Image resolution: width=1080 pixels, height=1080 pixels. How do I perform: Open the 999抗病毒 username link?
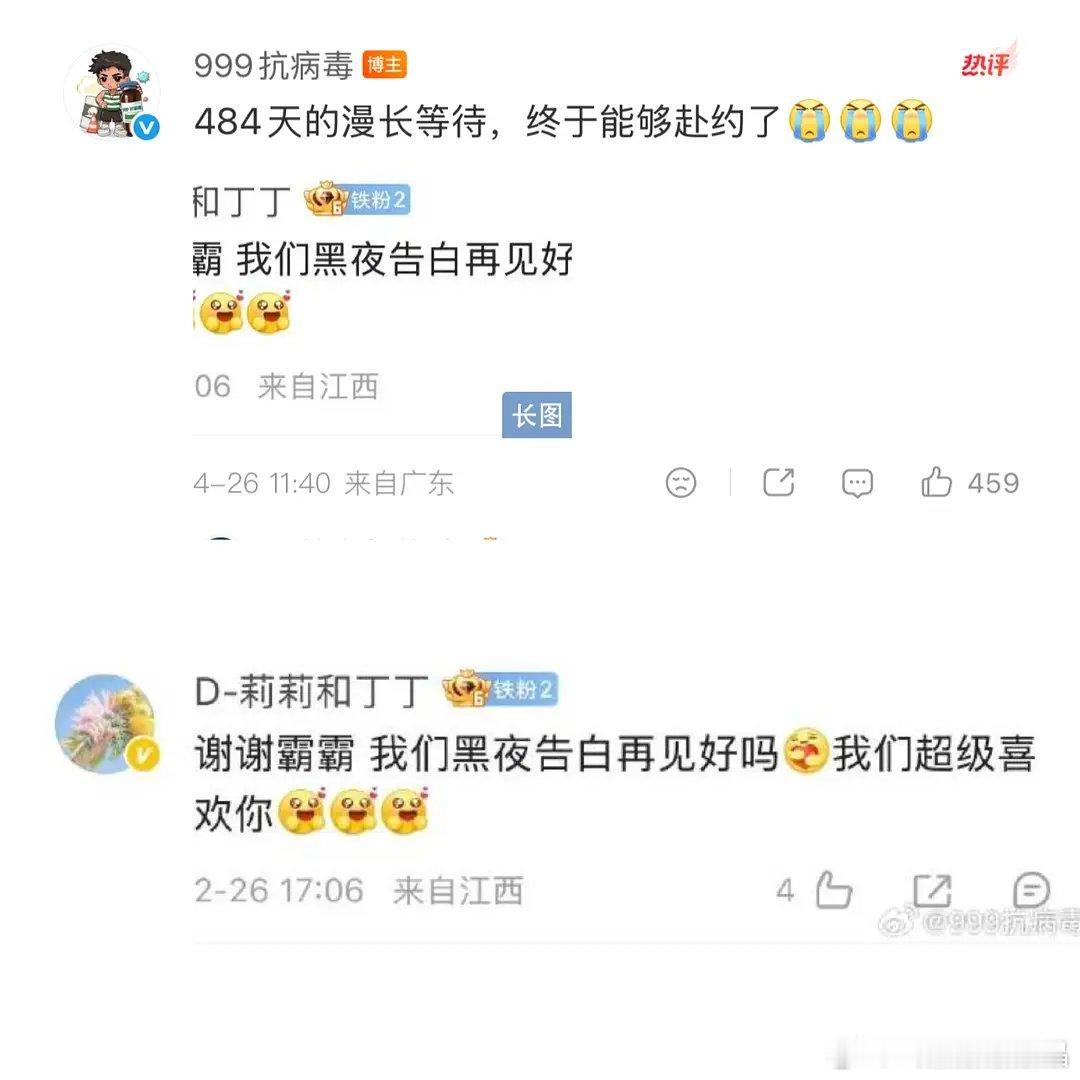click(273, 65)
